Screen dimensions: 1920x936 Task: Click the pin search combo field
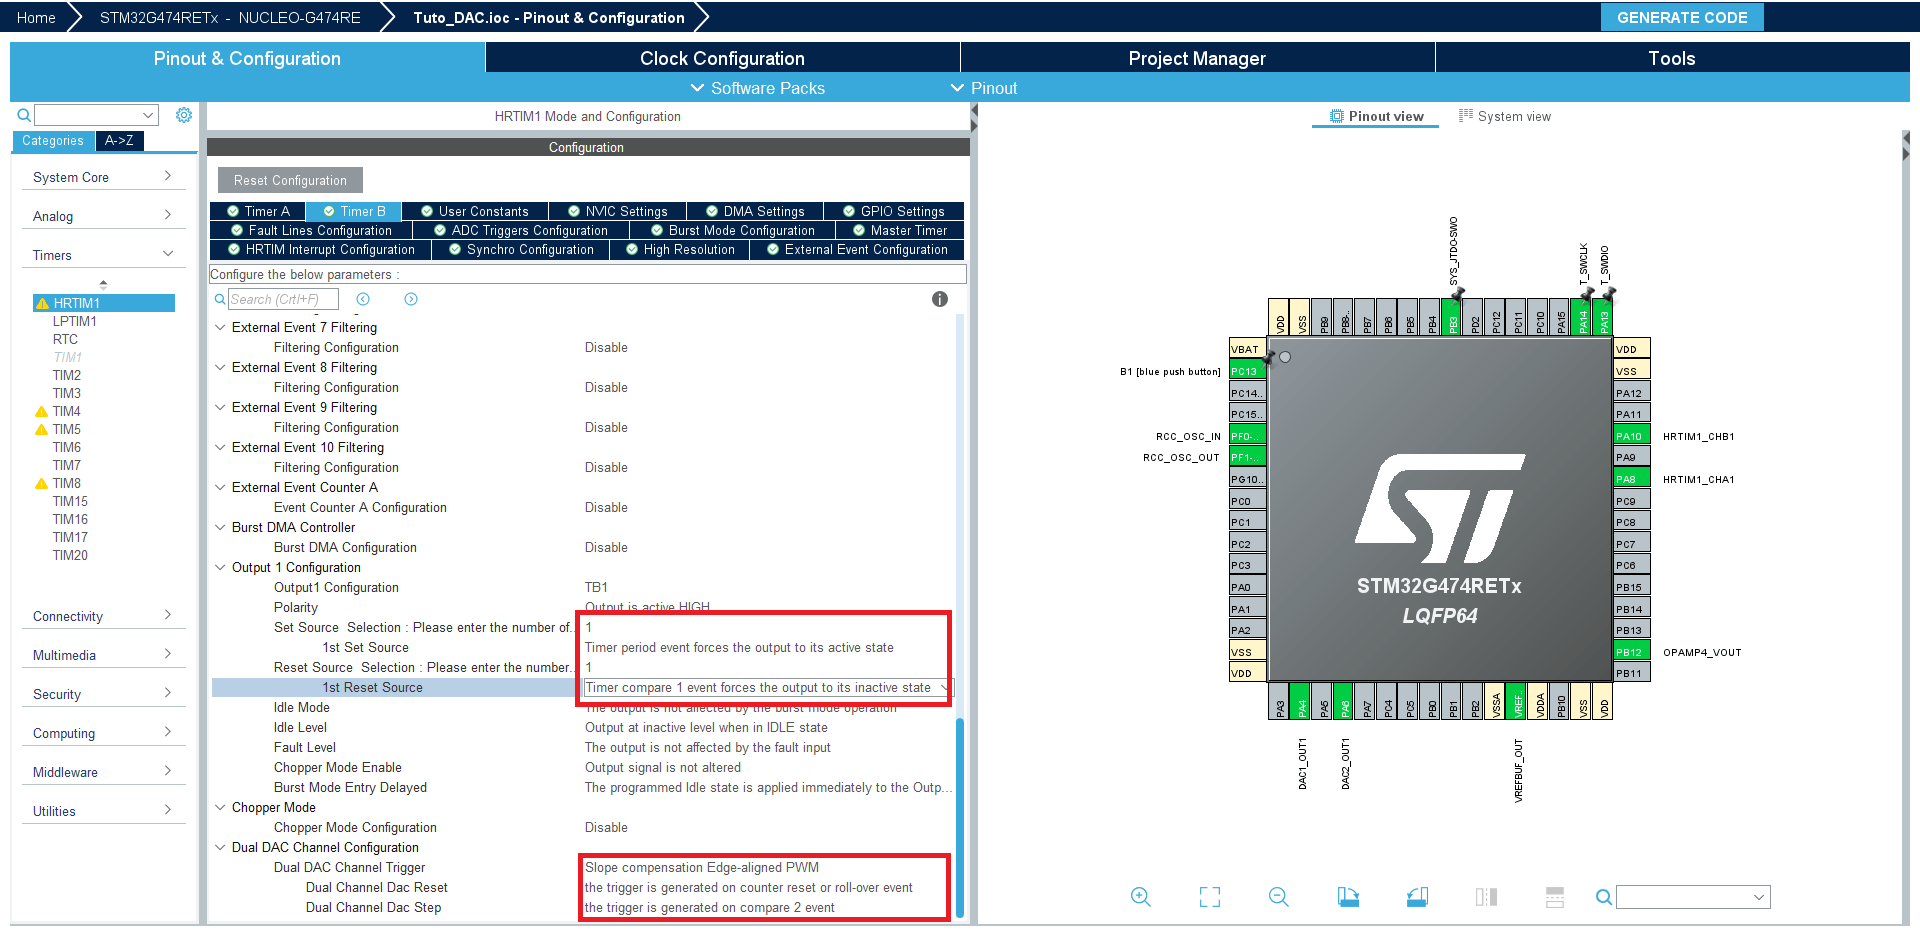(1693, 897)
